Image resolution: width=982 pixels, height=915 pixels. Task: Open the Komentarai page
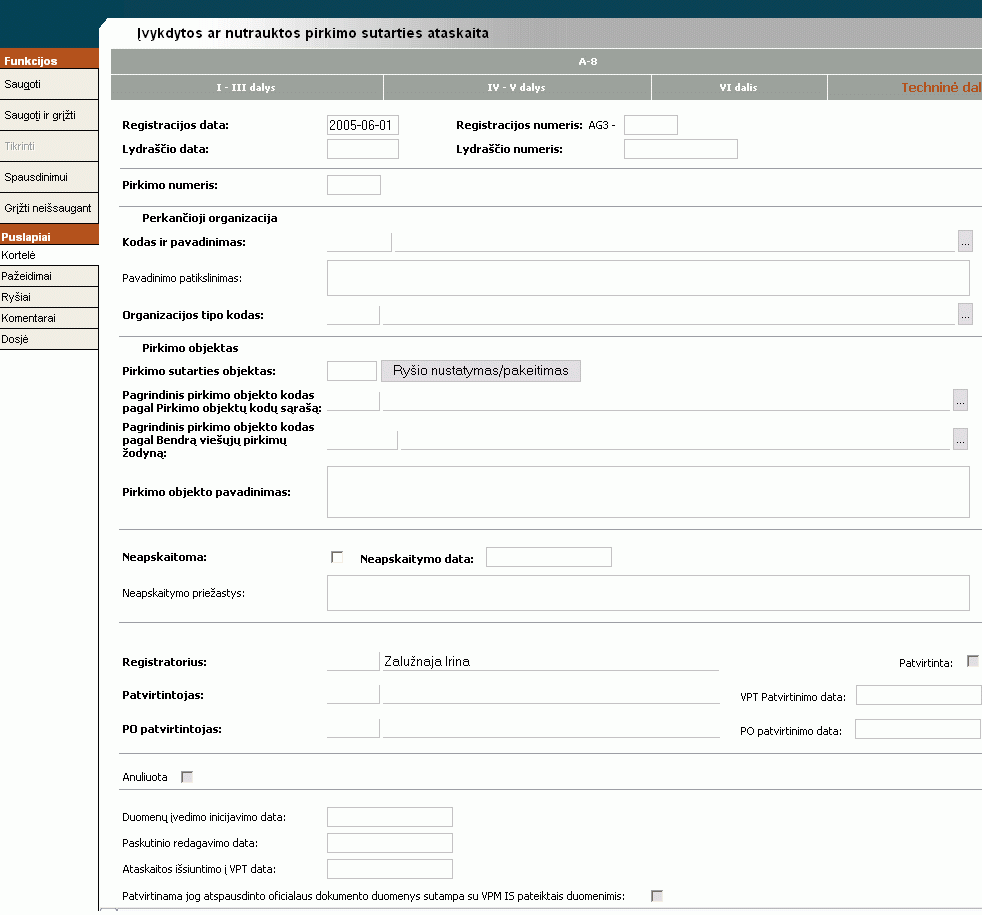tap(49, 318)
